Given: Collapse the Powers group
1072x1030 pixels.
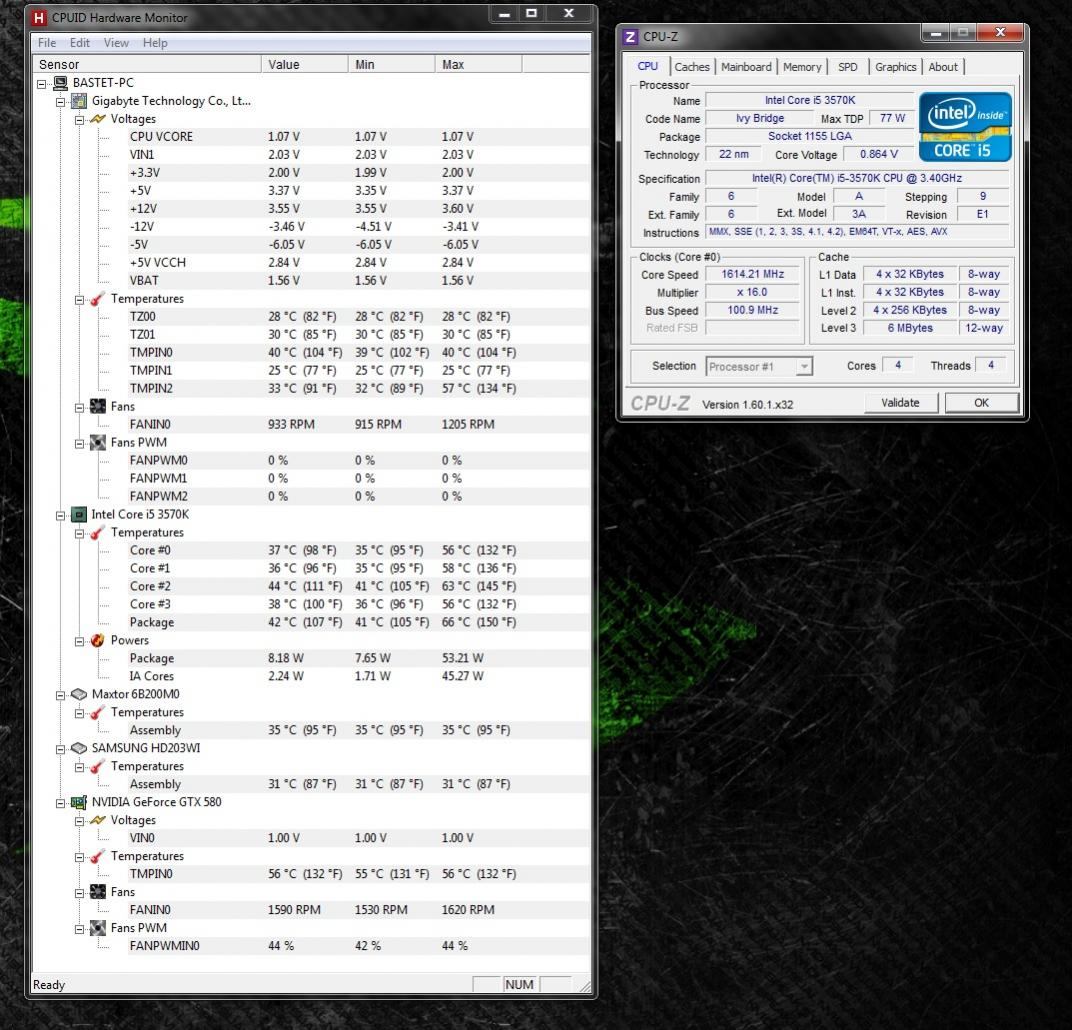Looking at the screenshot, I should point(79,642).
